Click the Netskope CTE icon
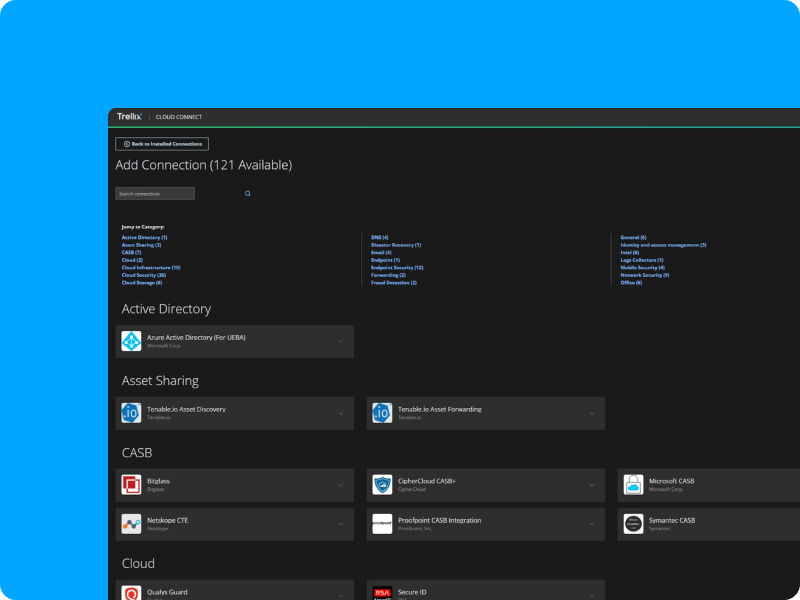The height and width of the screenshot is (600, 800). (x=131, y=524)
